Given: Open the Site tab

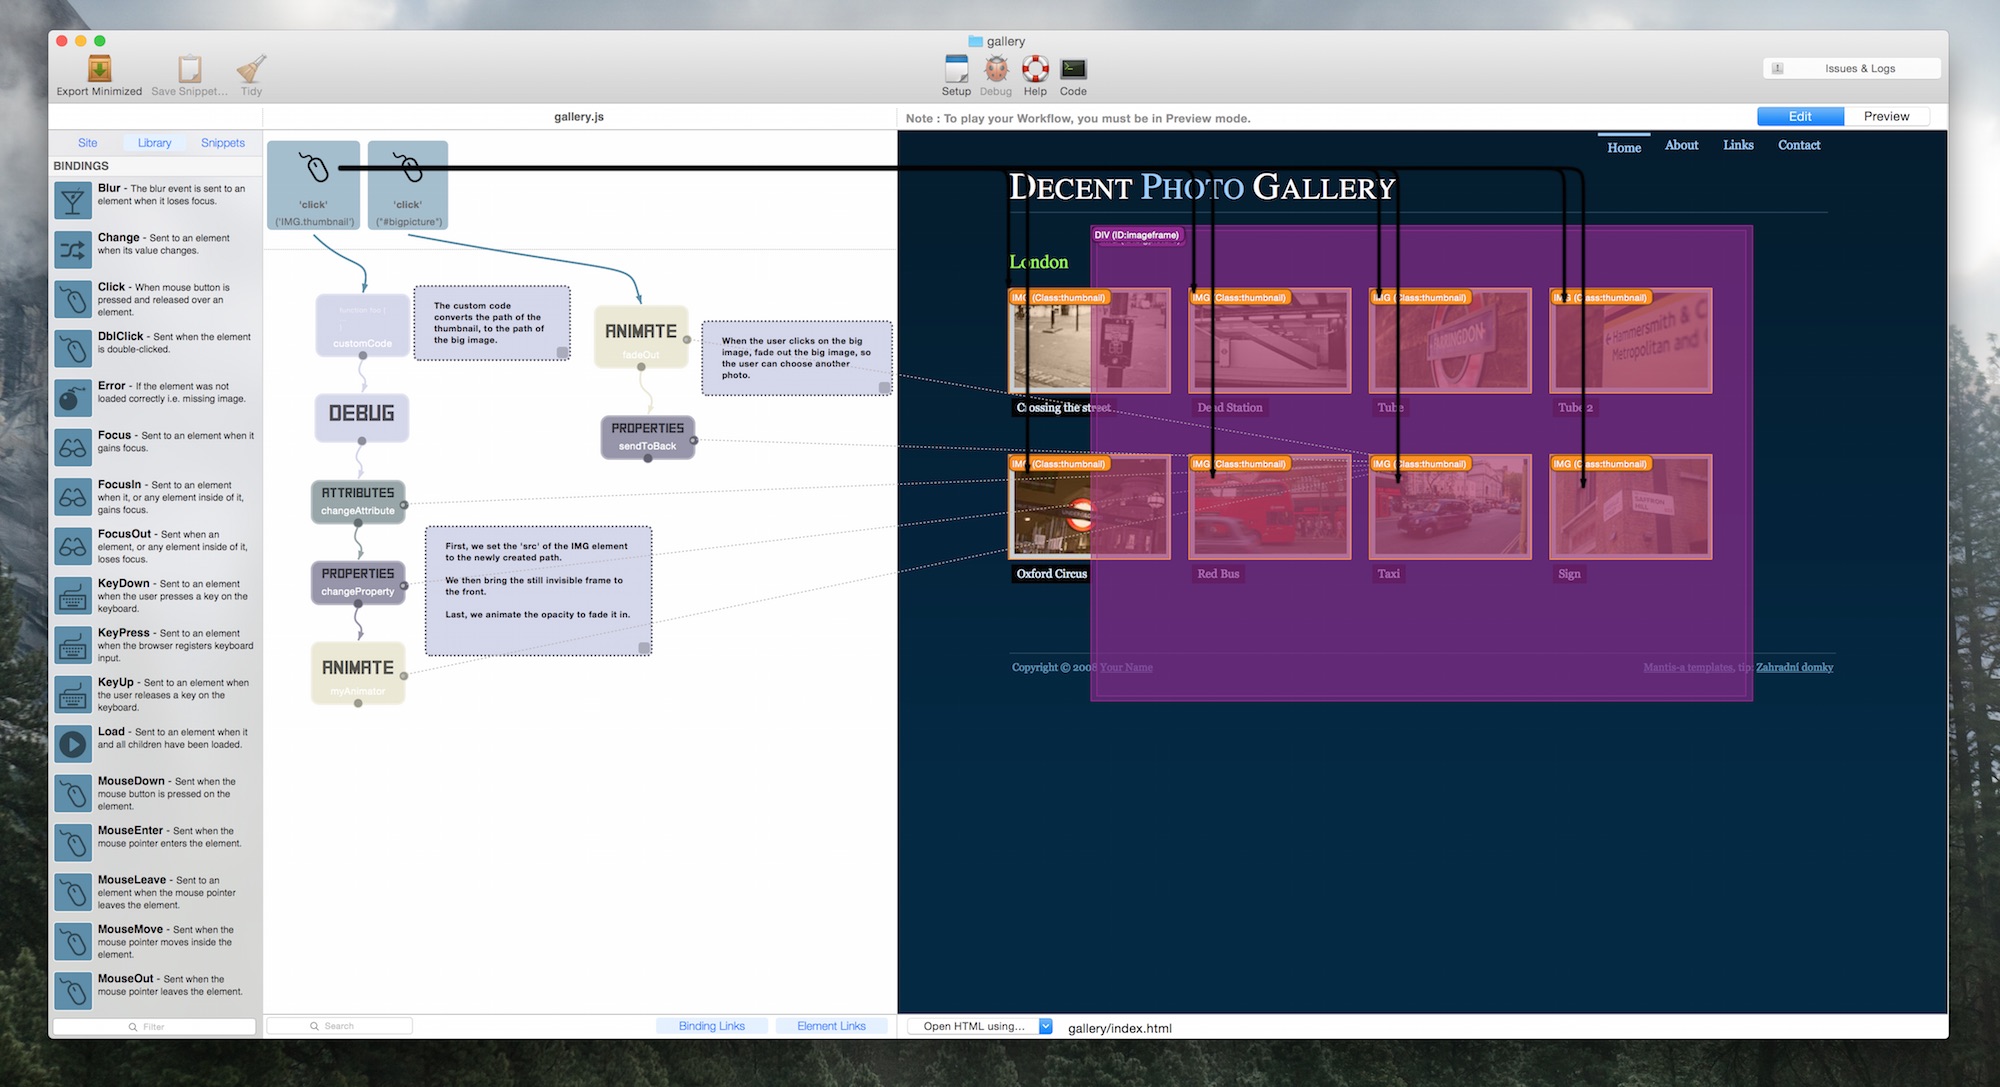Looking at the screenshot, I should 88,143.
